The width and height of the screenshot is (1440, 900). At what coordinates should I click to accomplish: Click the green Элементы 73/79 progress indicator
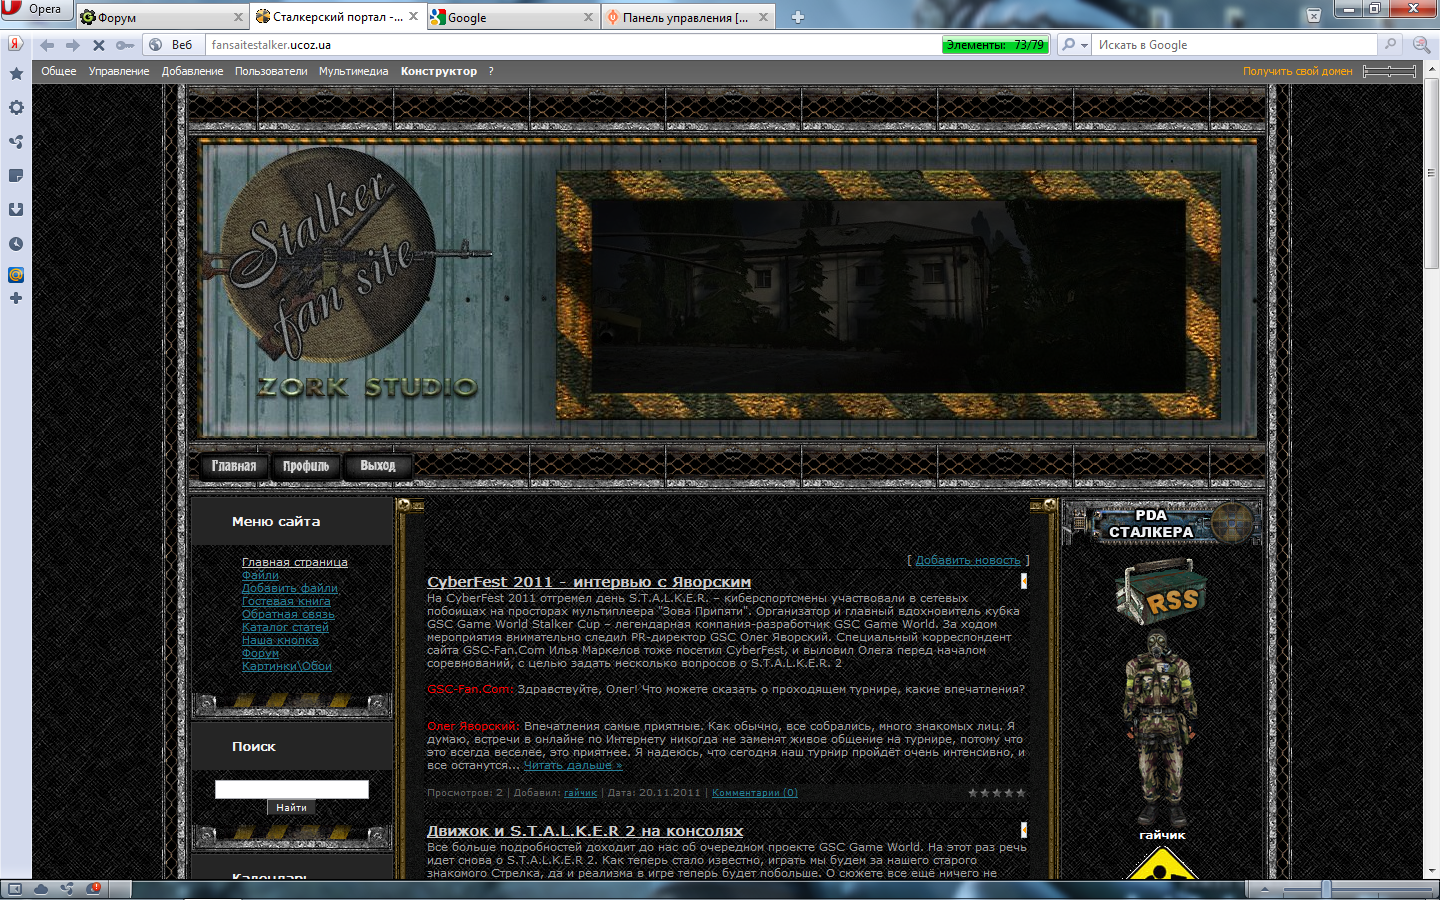pos(994,45)
